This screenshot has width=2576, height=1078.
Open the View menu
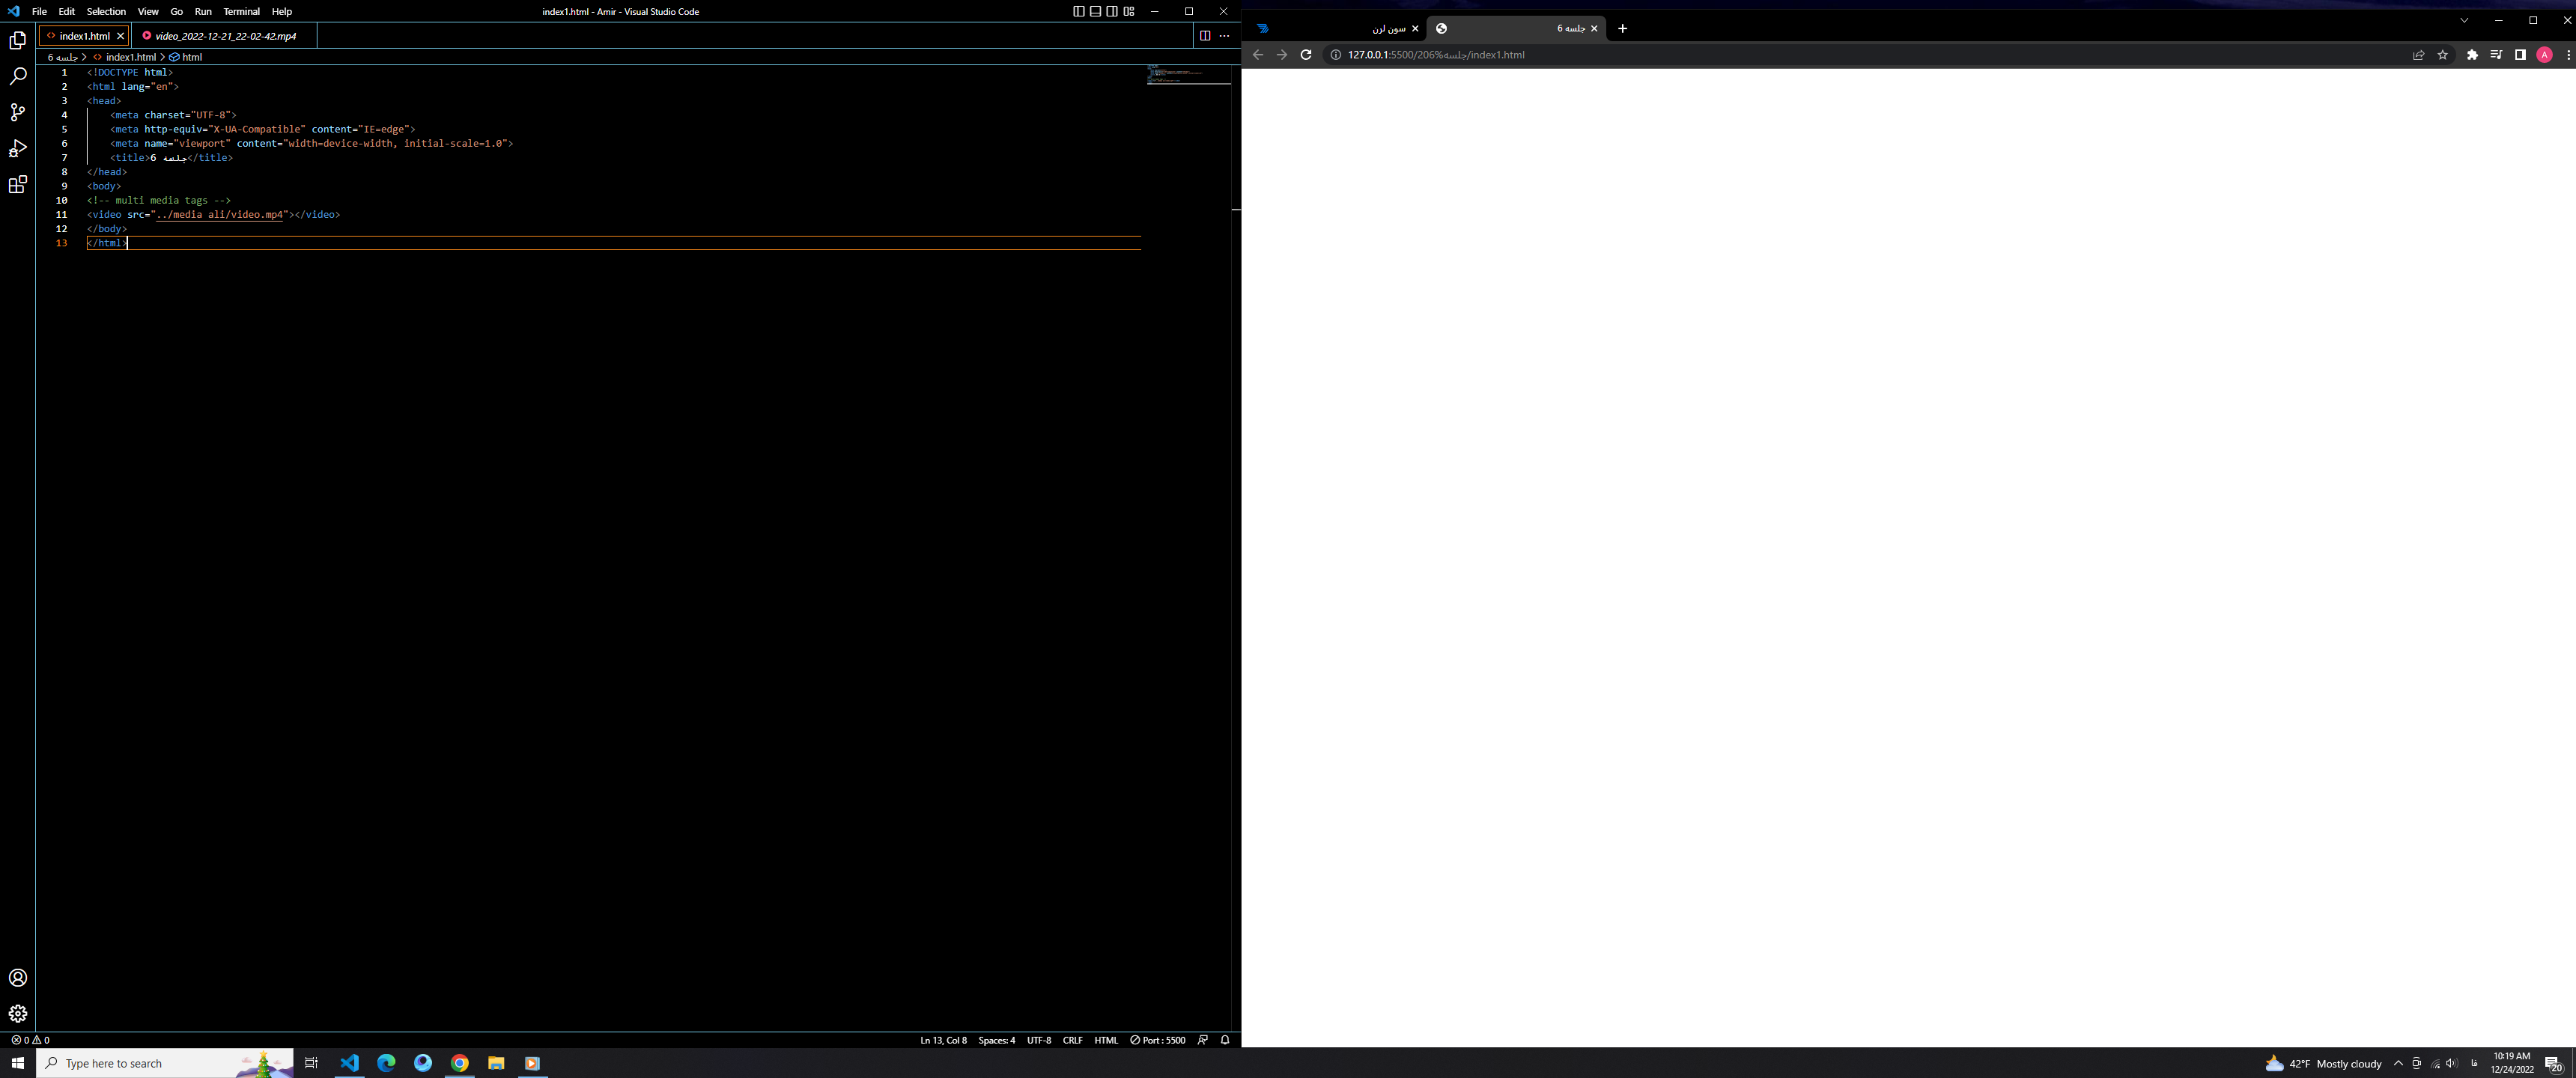pyautogui.click(x=148, y=11)
